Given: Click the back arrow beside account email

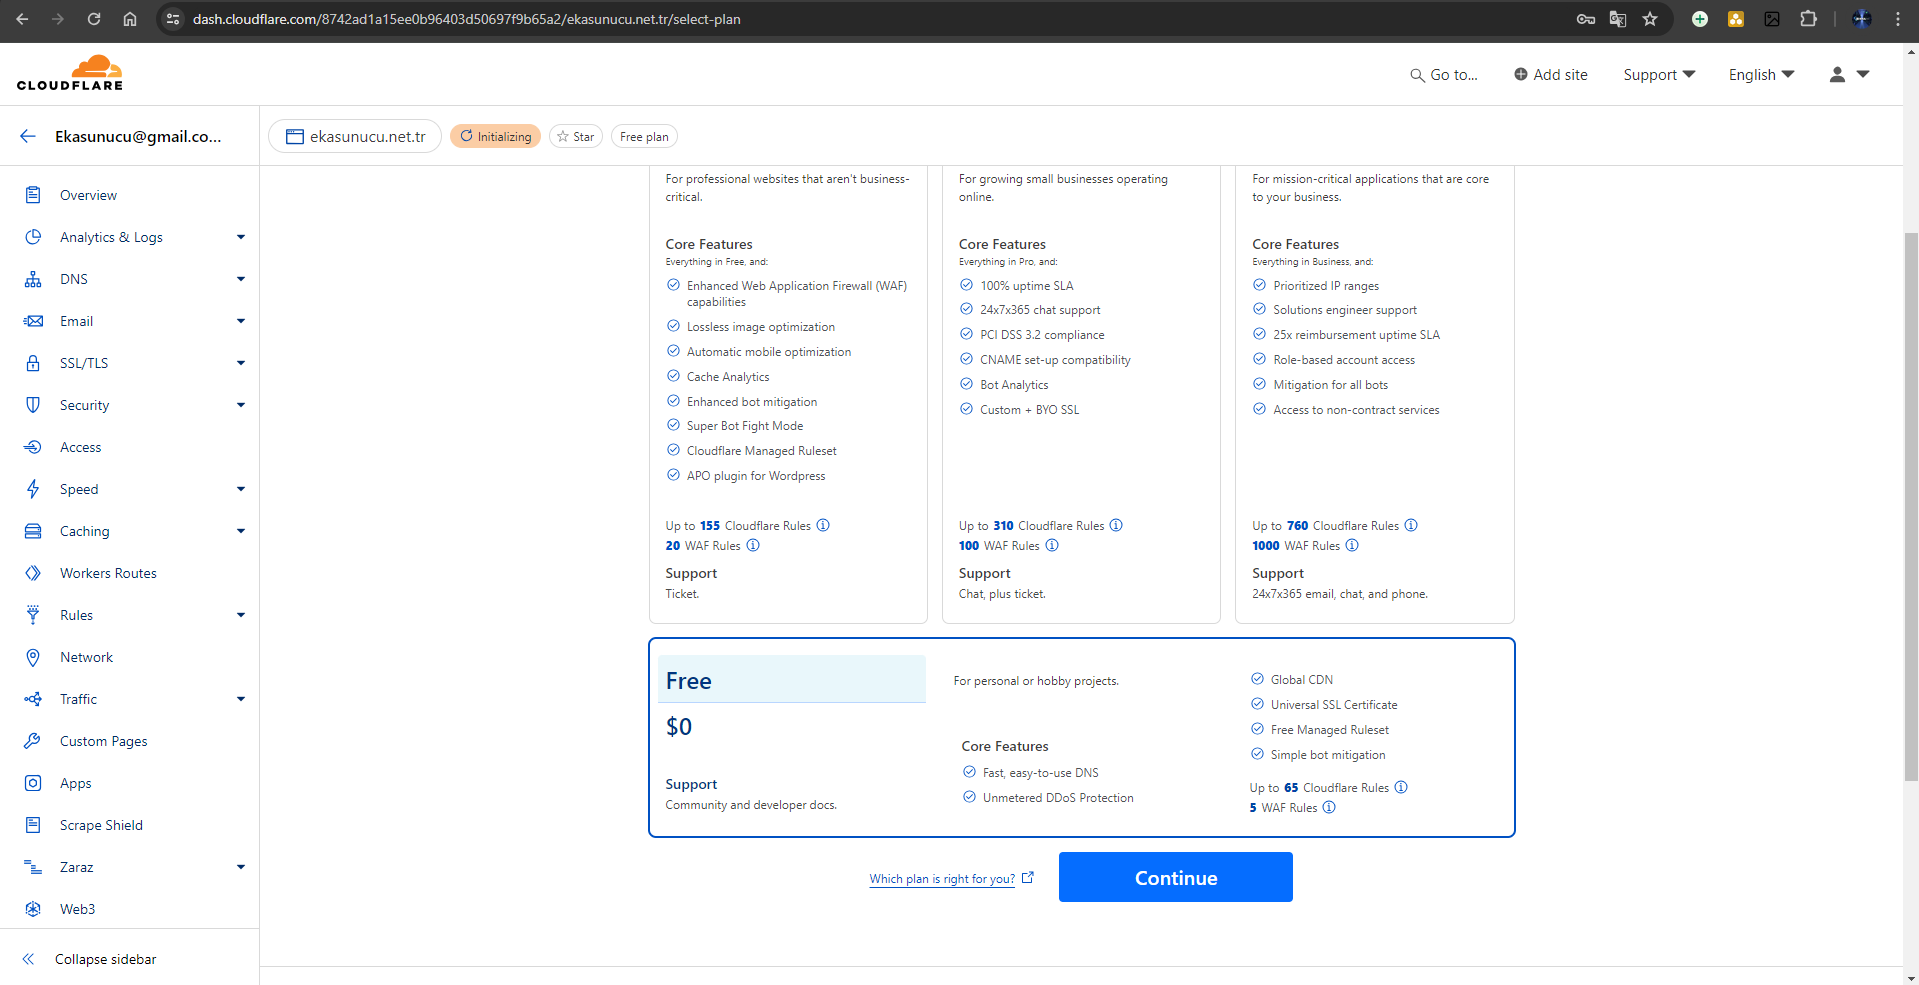Looking at the screenshot, I should coord(28,136).
